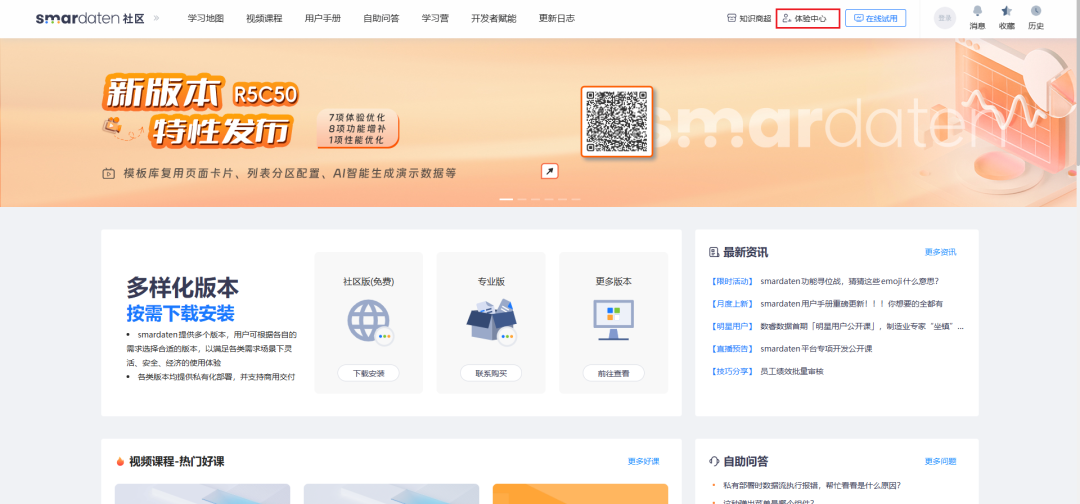Viewport: 1080px width, 504px height.
Task: Open 【技巧分享】 员工绩效批量审核 item
Action: click(766, 371)
